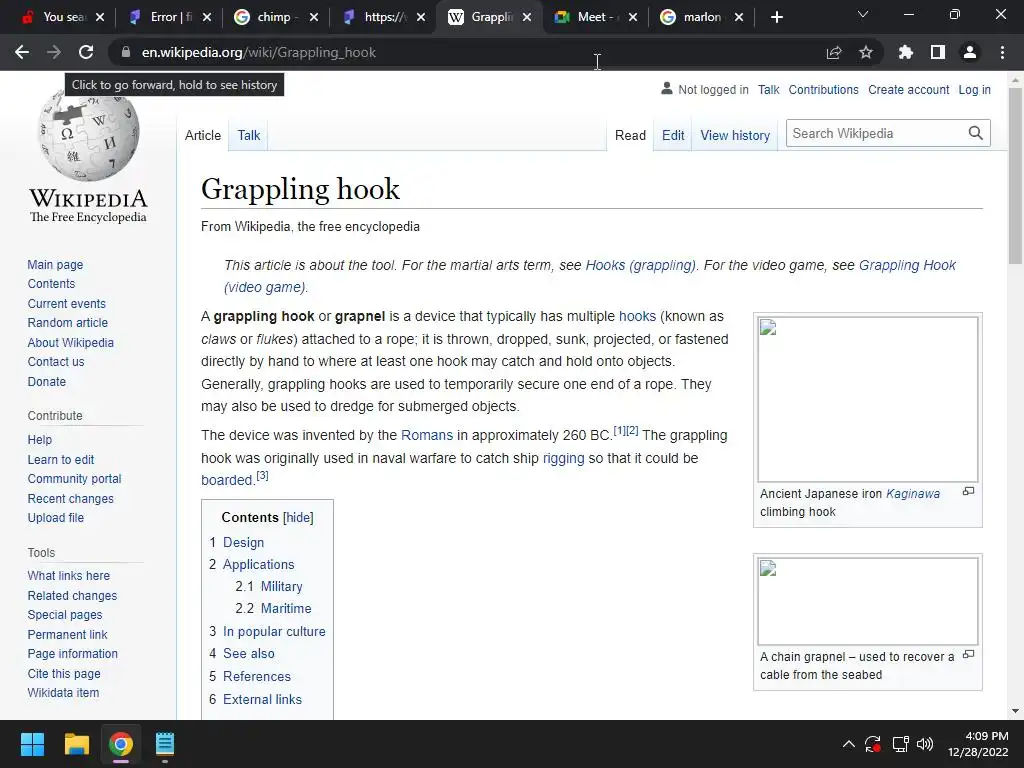The height and width of the screenshot is (768, 1024).
Task: Click the Chrome taskbar icon
Action: 121,744
